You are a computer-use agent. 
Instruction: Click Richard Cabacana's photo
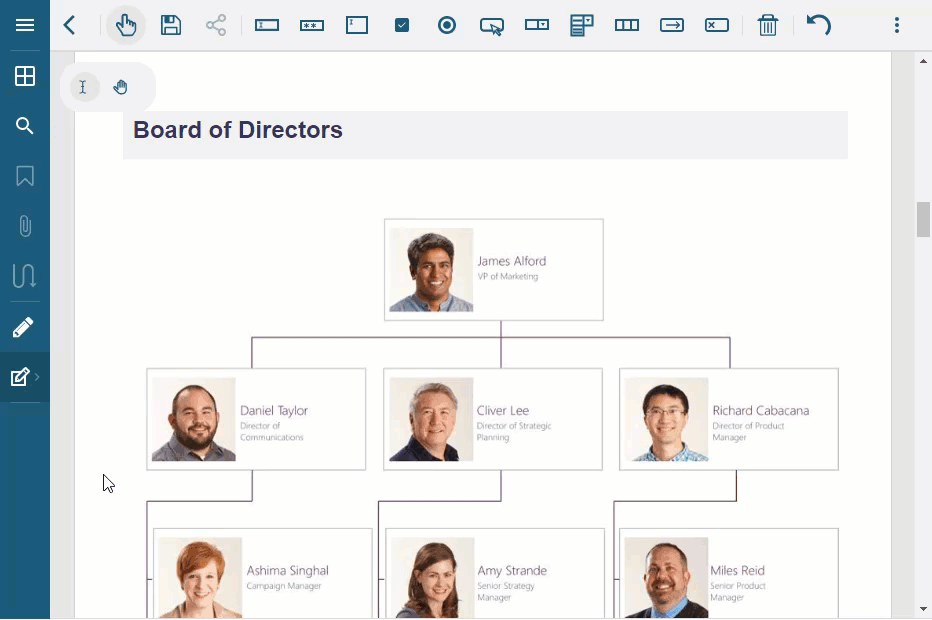(666, 419)
